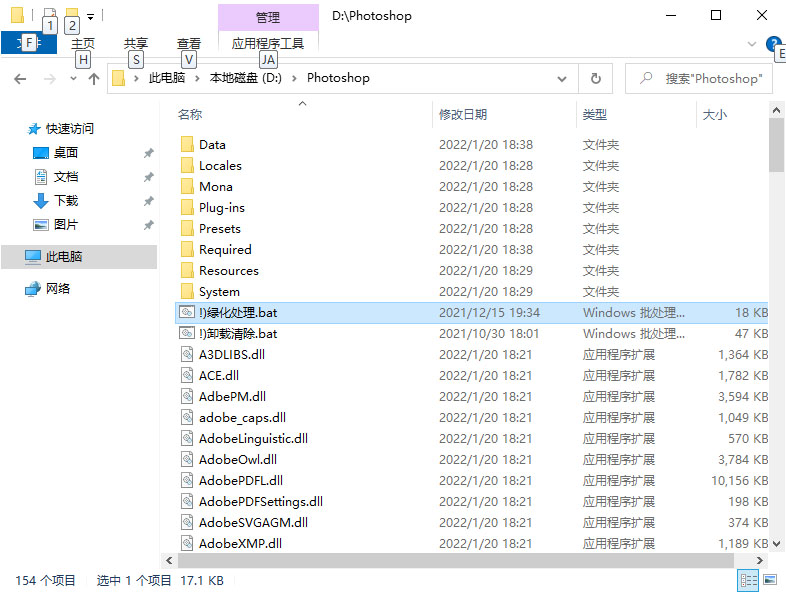Open the 共享 ribbon tab
This screenshot has width=786, height=593.
tap(136, 44)
